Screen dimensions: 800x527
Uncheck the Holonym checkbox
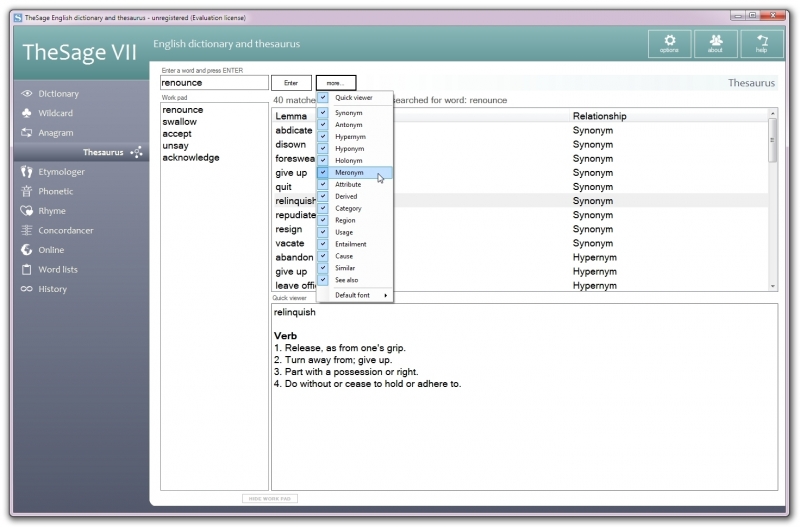(x=323, y=160)
